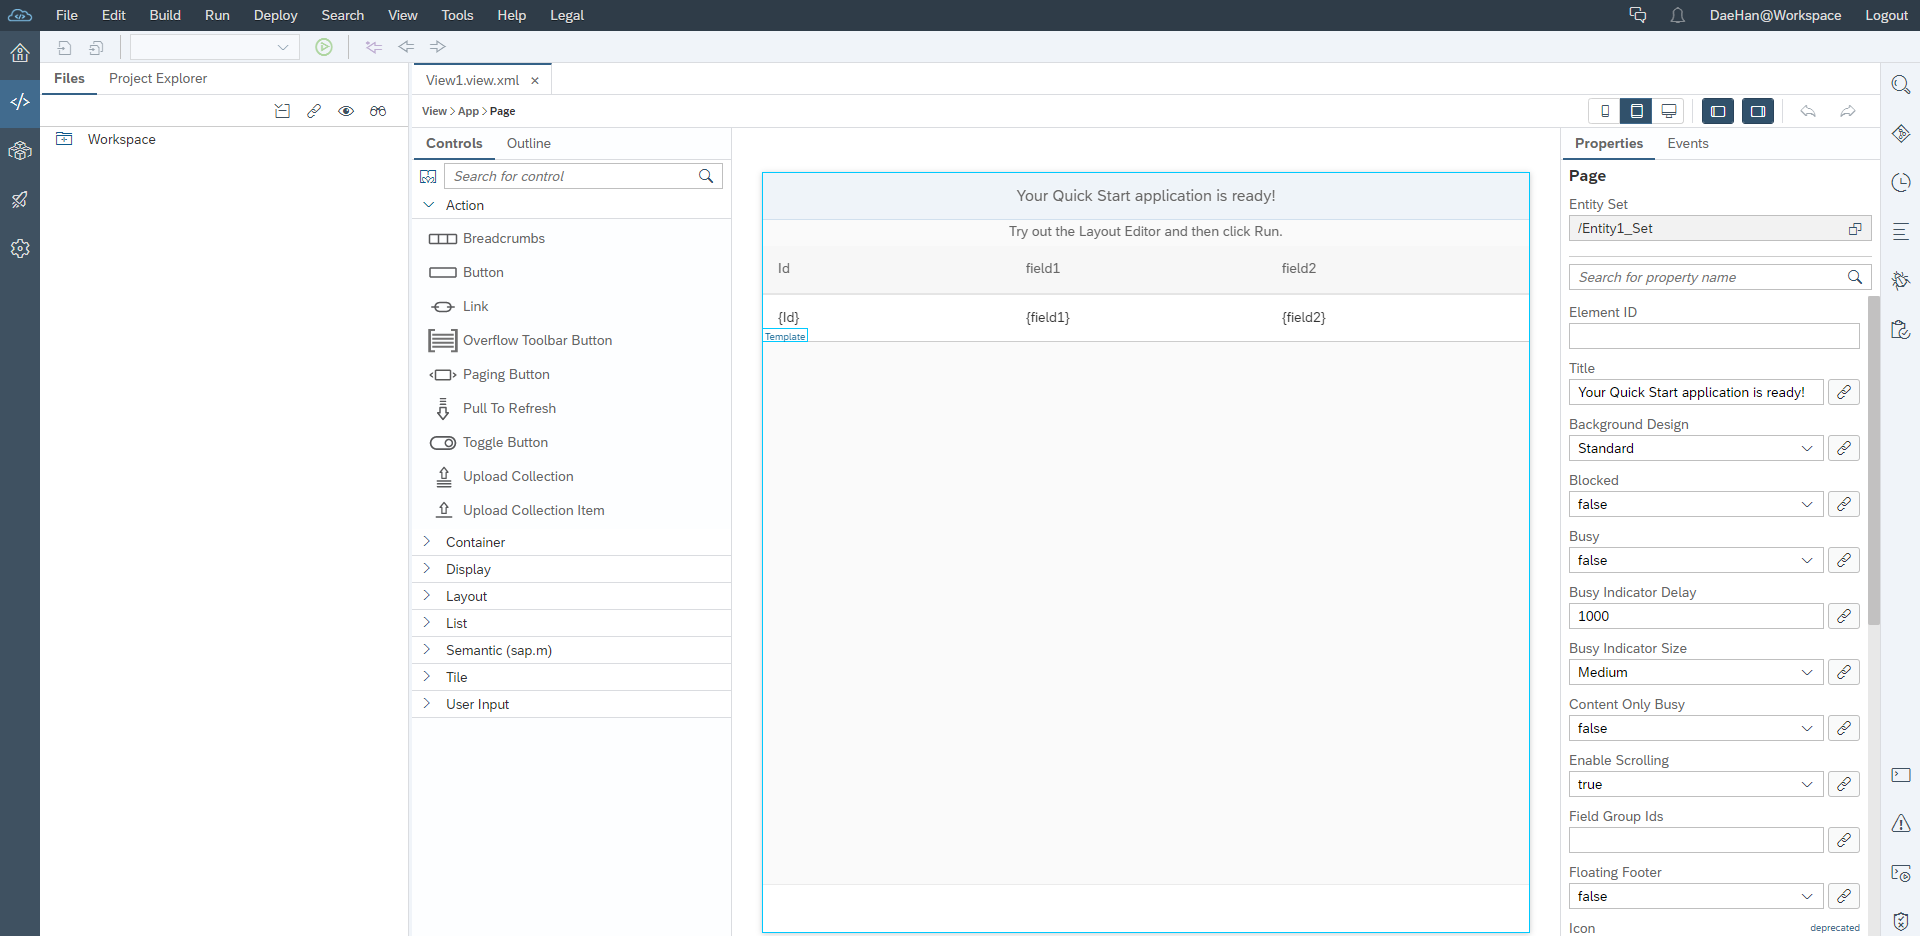Open the debugger bug icon
This screenshot has width=1920, height=936.
coord(1901,280)
